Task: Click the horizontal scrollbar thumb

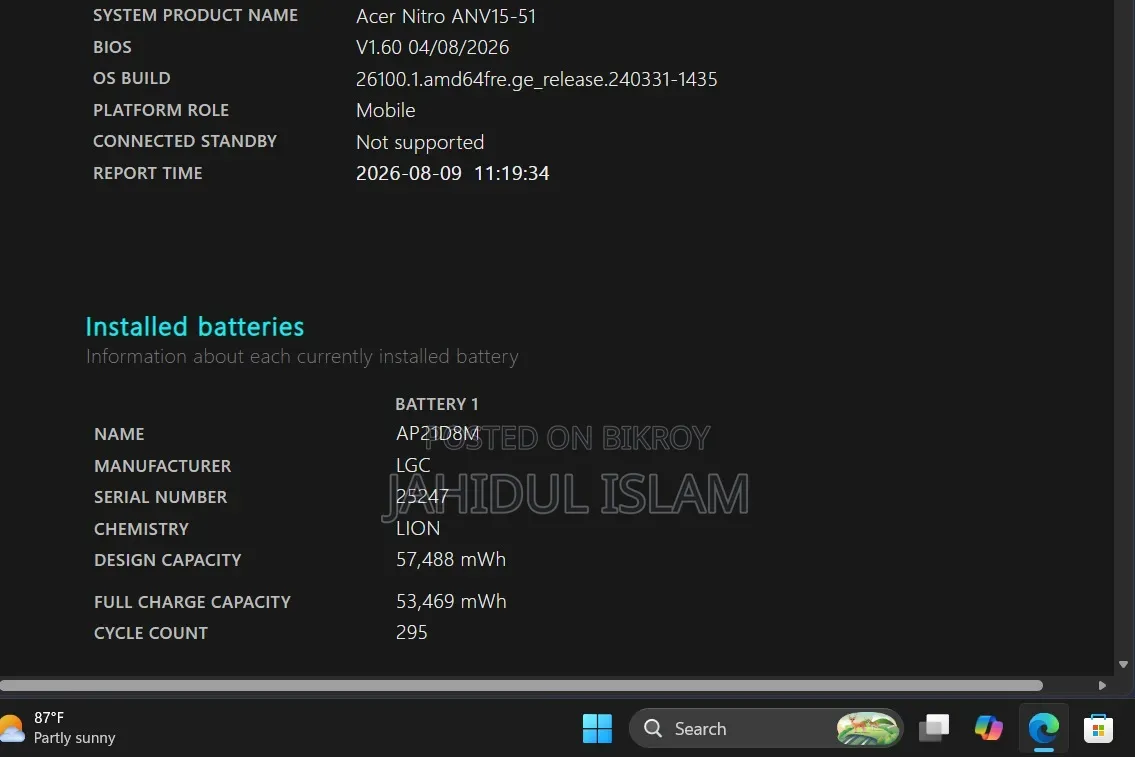Action: [x=521, y=685]
